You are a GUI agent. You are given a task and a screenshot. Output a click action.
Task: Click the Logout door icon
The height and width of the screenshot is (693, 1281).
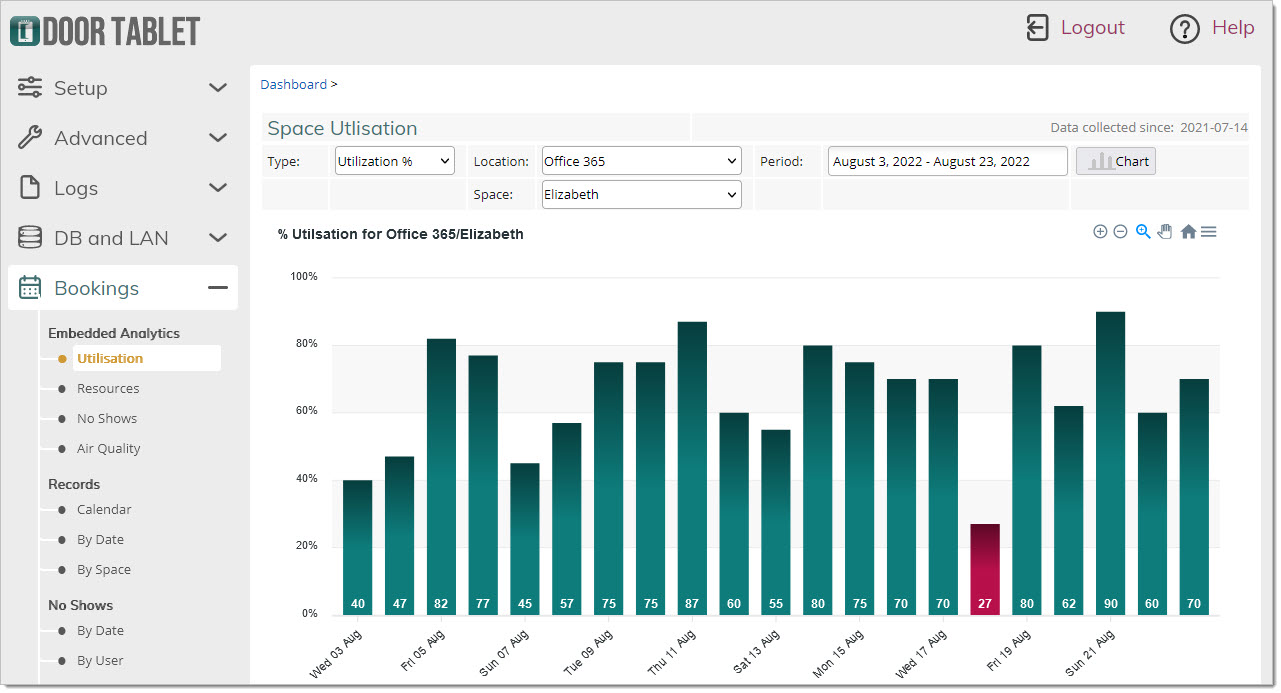tap(1038, 28)
